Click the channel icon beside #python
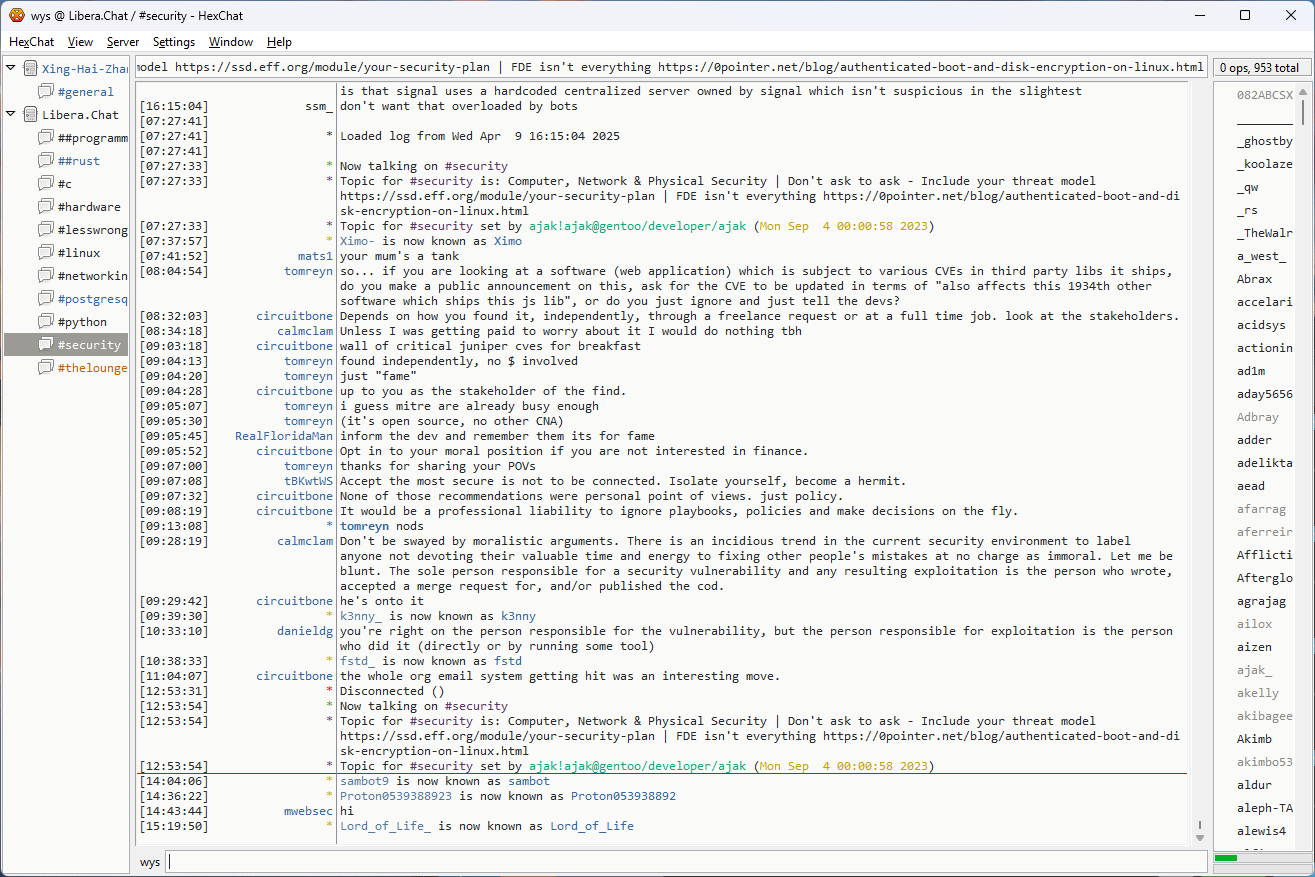Image resolution: width=1315 pixels, height=877 pixels. (46, 322)
